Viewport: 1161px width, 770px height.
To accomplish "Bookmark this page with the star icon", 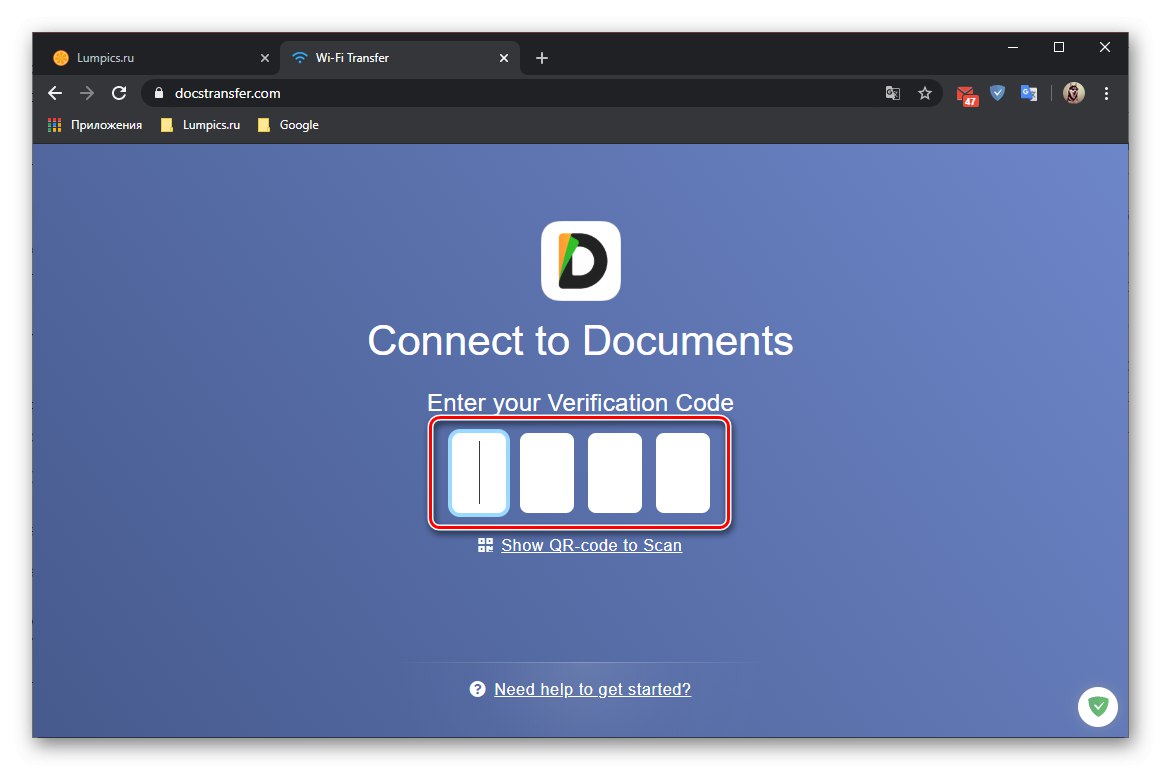I will [x=925, y=93].
